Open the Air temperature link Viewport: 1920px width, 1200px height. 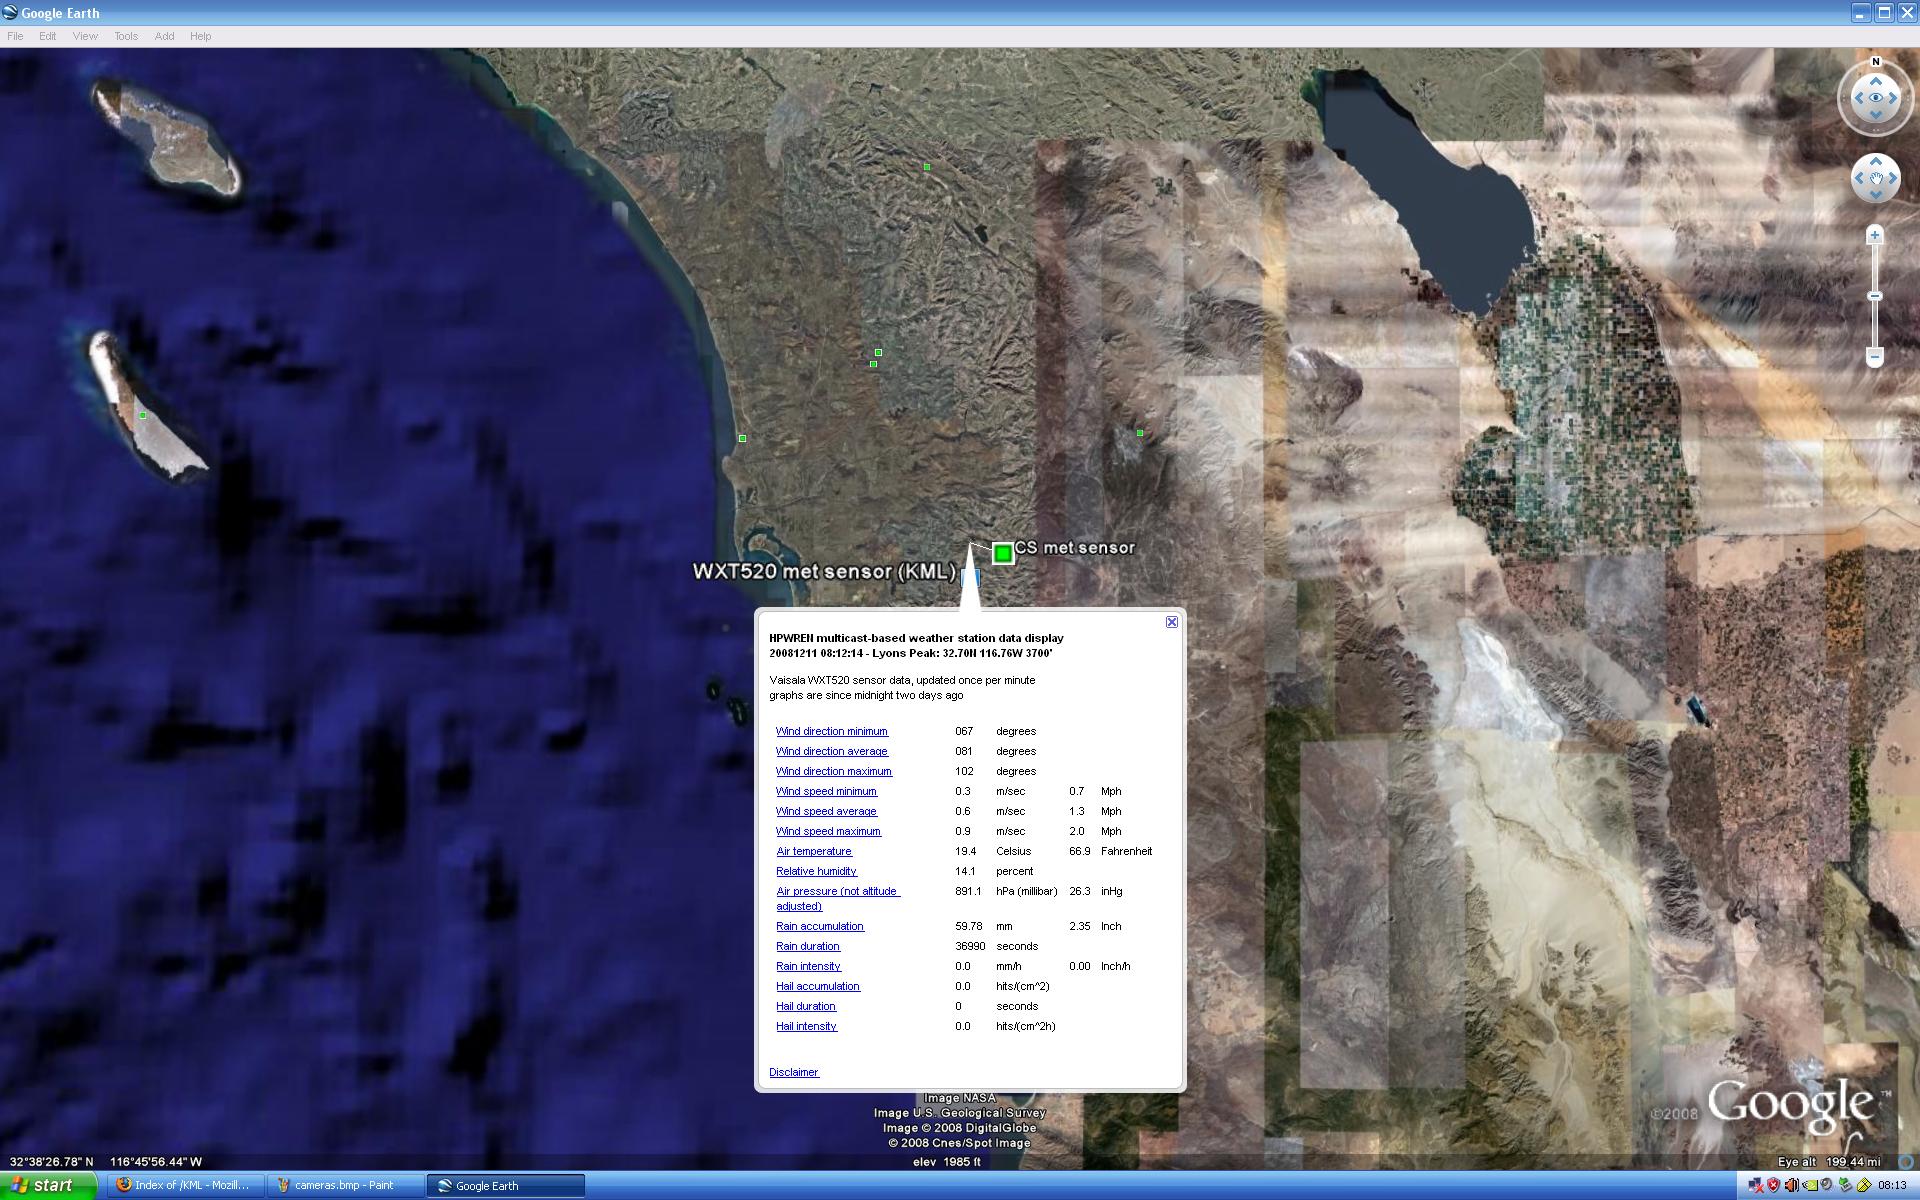(814, 851)
